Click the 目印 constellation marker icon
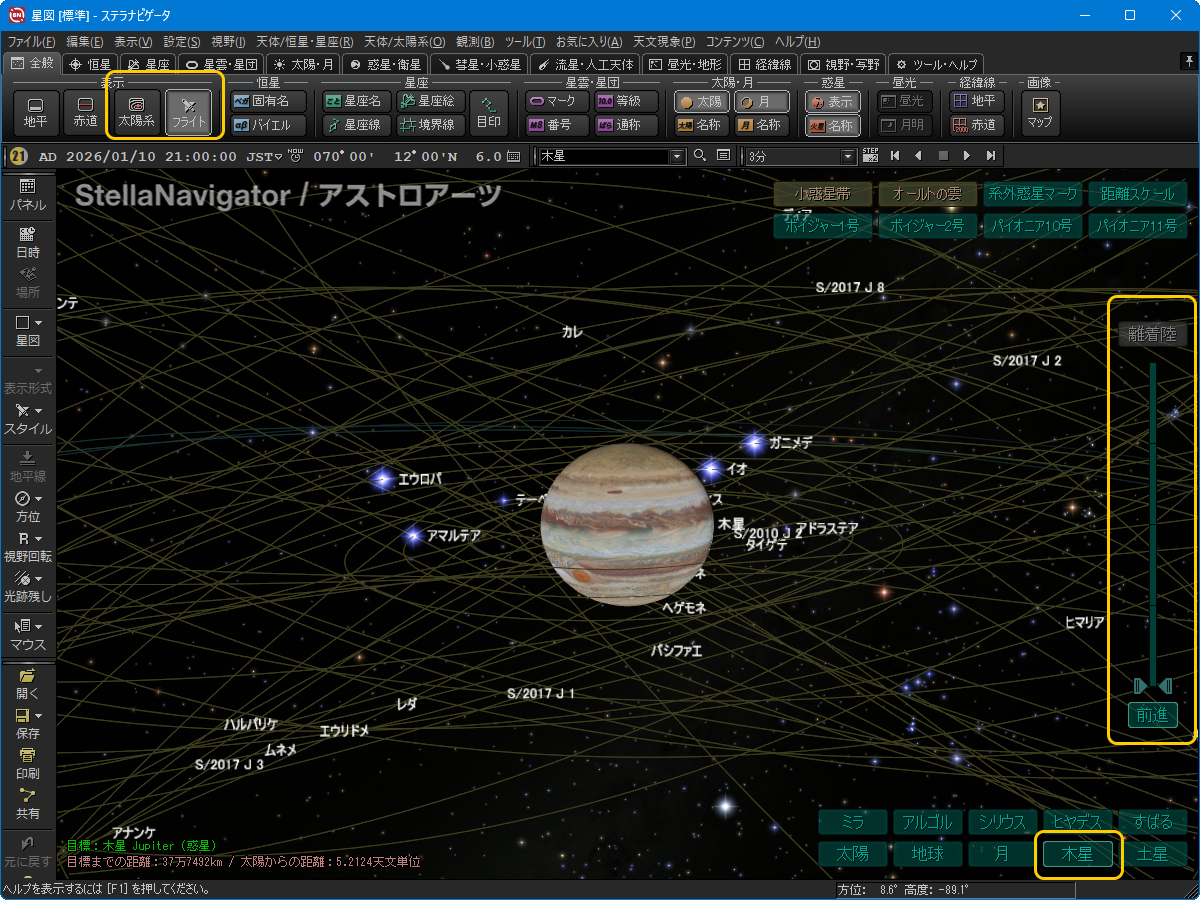 [x=489, y=113]
